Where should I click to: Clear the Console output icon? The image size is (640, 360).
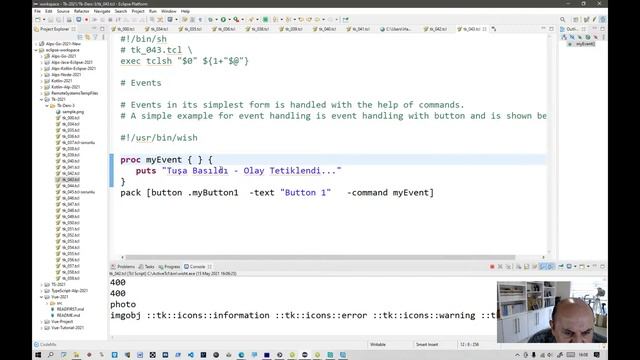518,267
